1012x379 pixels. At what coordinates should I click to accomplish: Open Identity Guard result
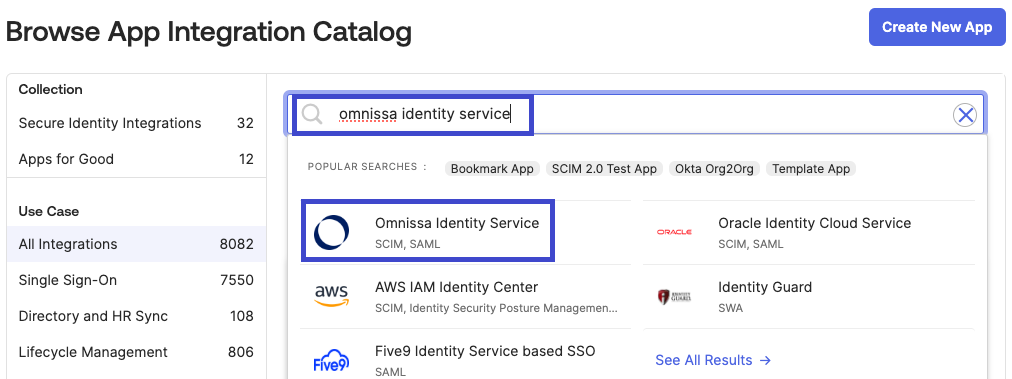click(809, 296)
